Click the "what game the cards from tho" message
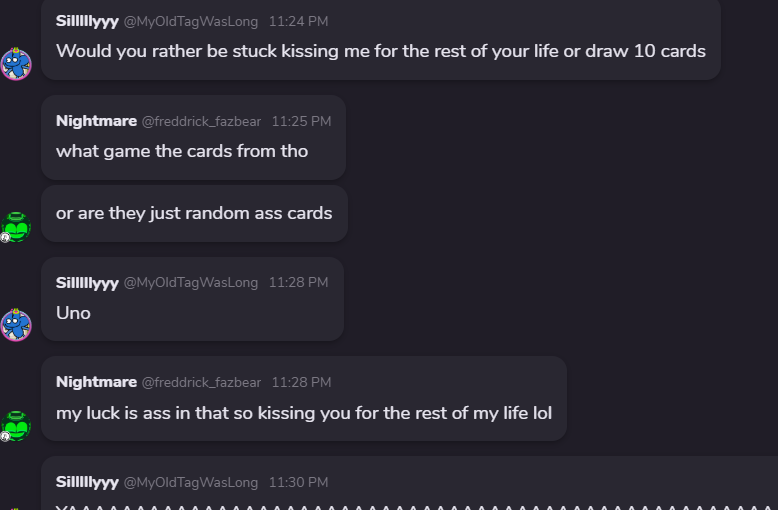 [182, 151]
